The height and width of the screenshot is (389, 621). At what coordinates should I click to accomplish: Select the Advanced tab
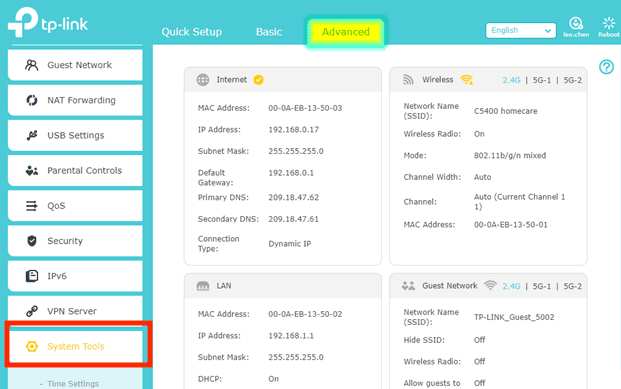tap(345, 32)
